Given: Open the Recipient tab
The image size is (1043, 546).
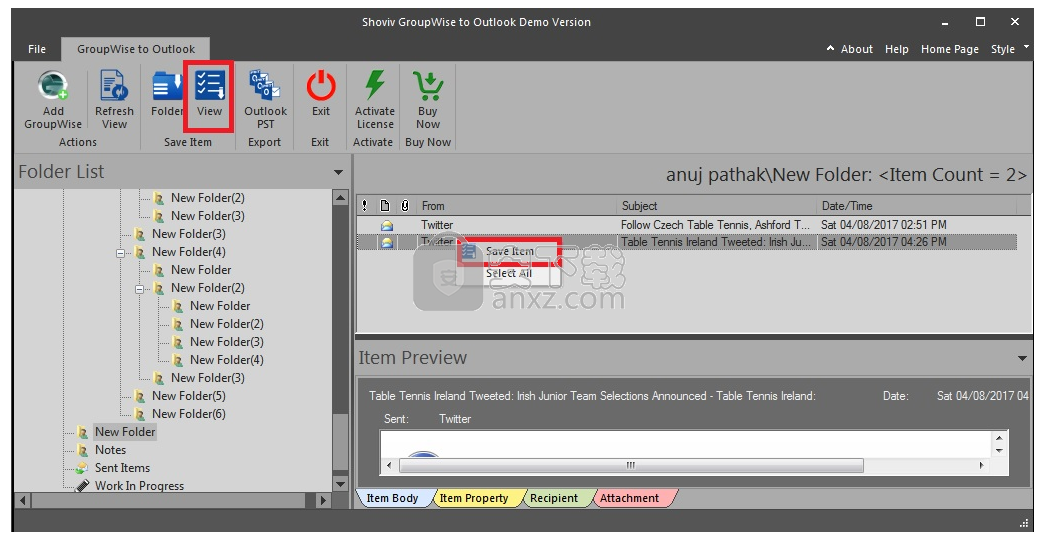Looking at the screenshot, I should (554, 498).
